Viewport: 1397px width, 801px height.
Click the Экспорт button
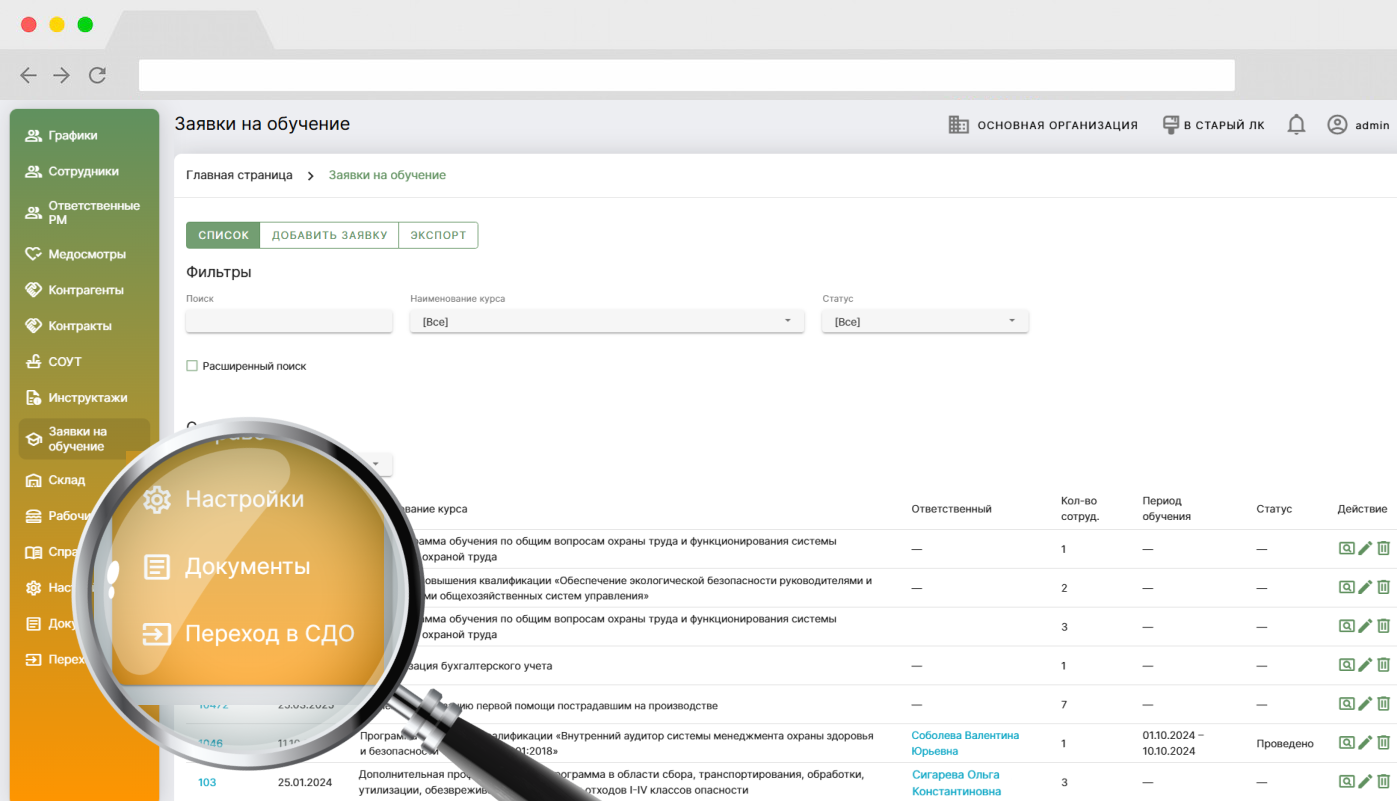click(438, 235)
